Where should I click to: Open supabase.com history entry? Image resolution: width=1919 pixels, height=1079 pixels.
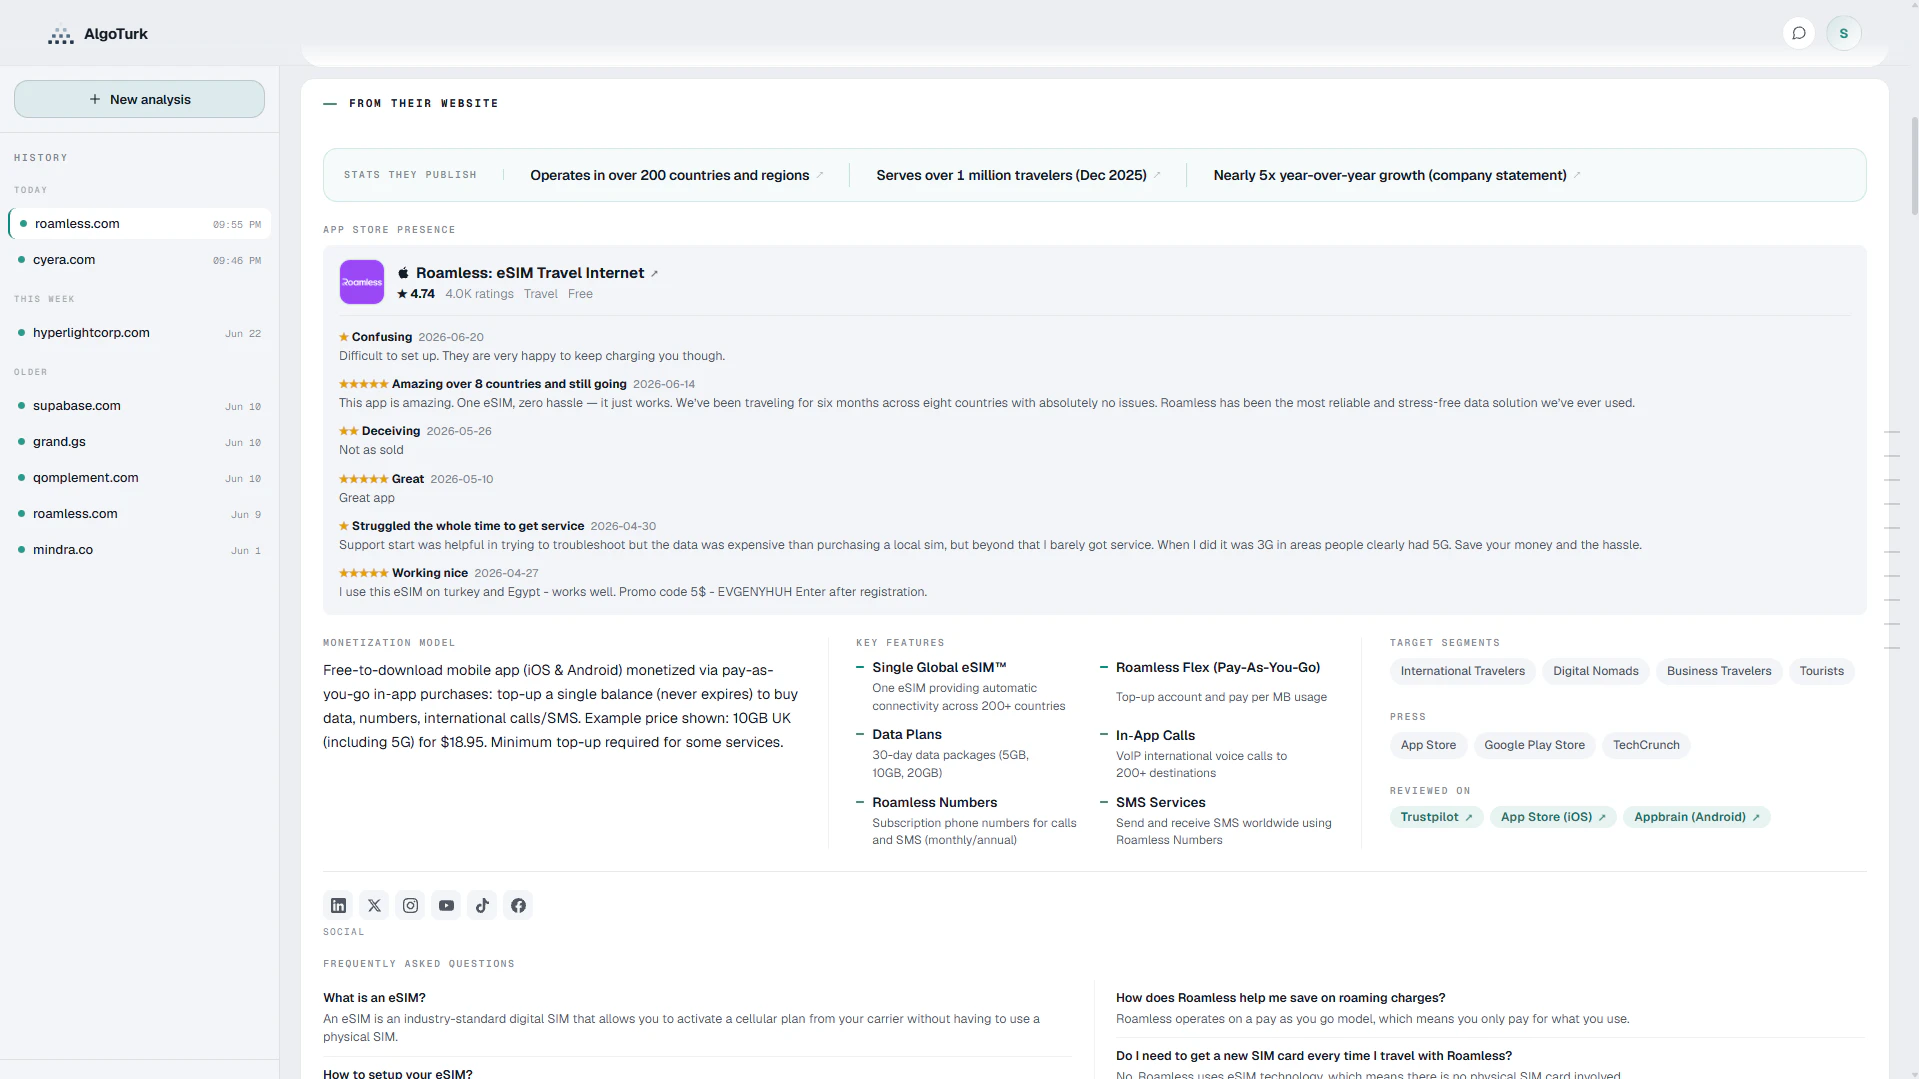(x=139, y=406)
